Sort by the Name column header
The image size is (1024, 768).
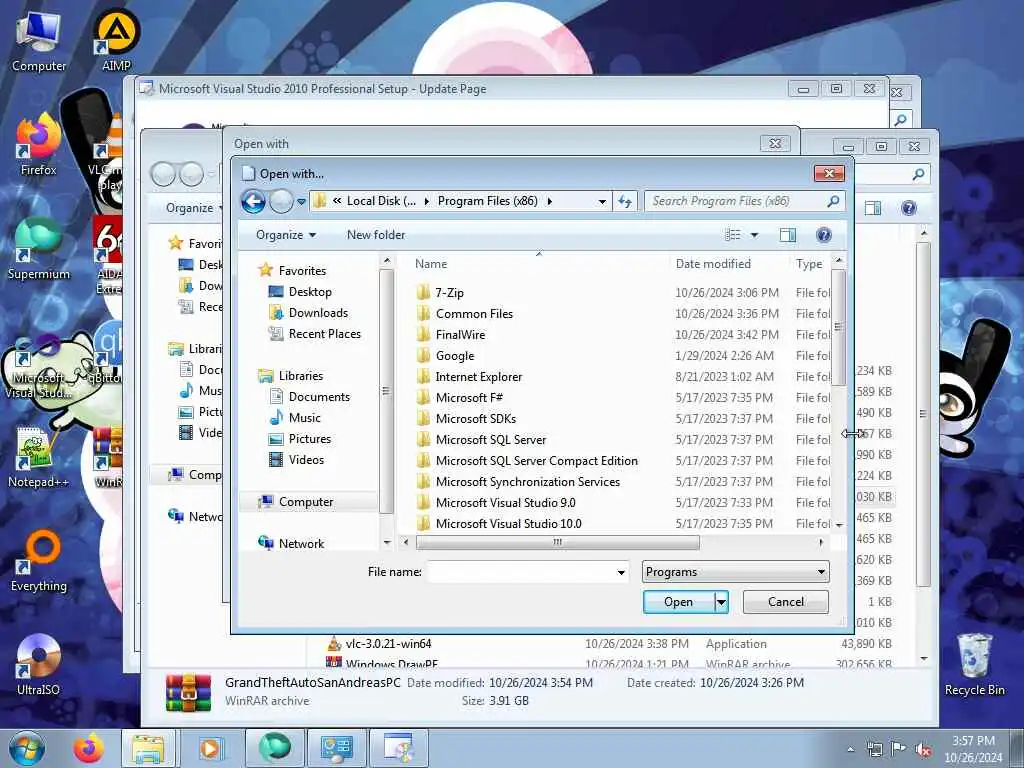[x=431, y=264]
